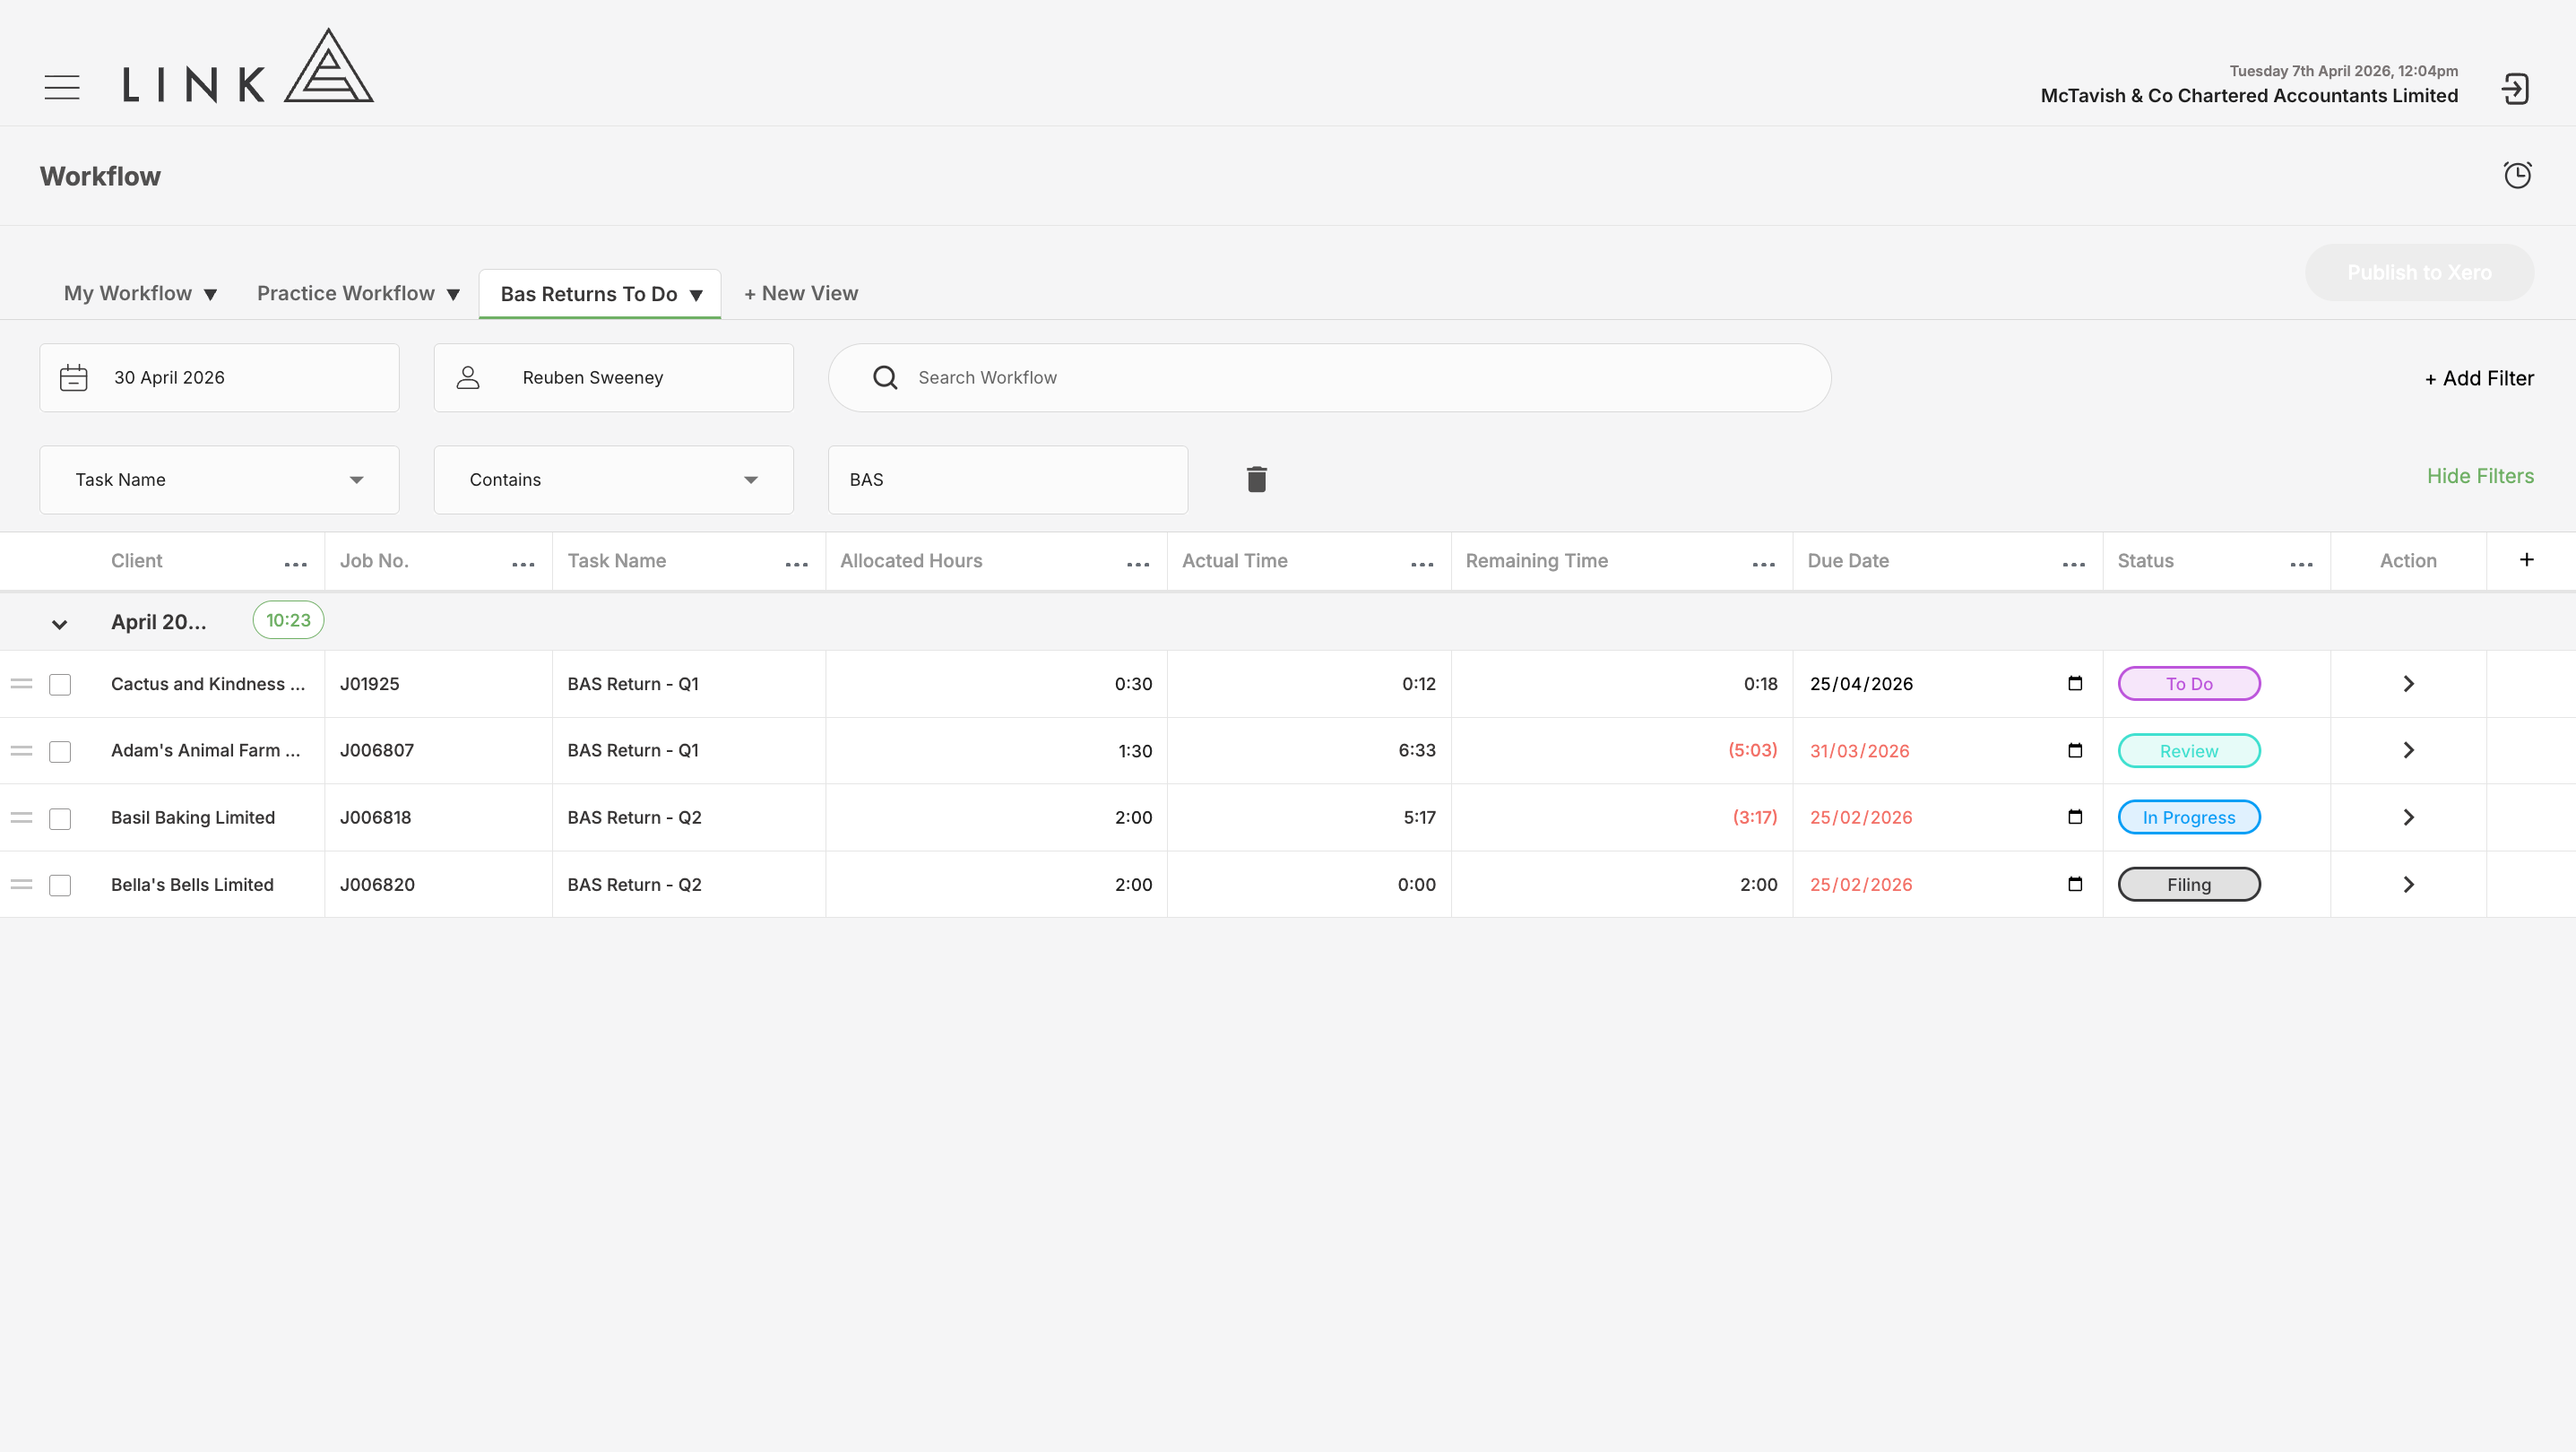Open the Task Name filter field dropdown

[219, 480]
